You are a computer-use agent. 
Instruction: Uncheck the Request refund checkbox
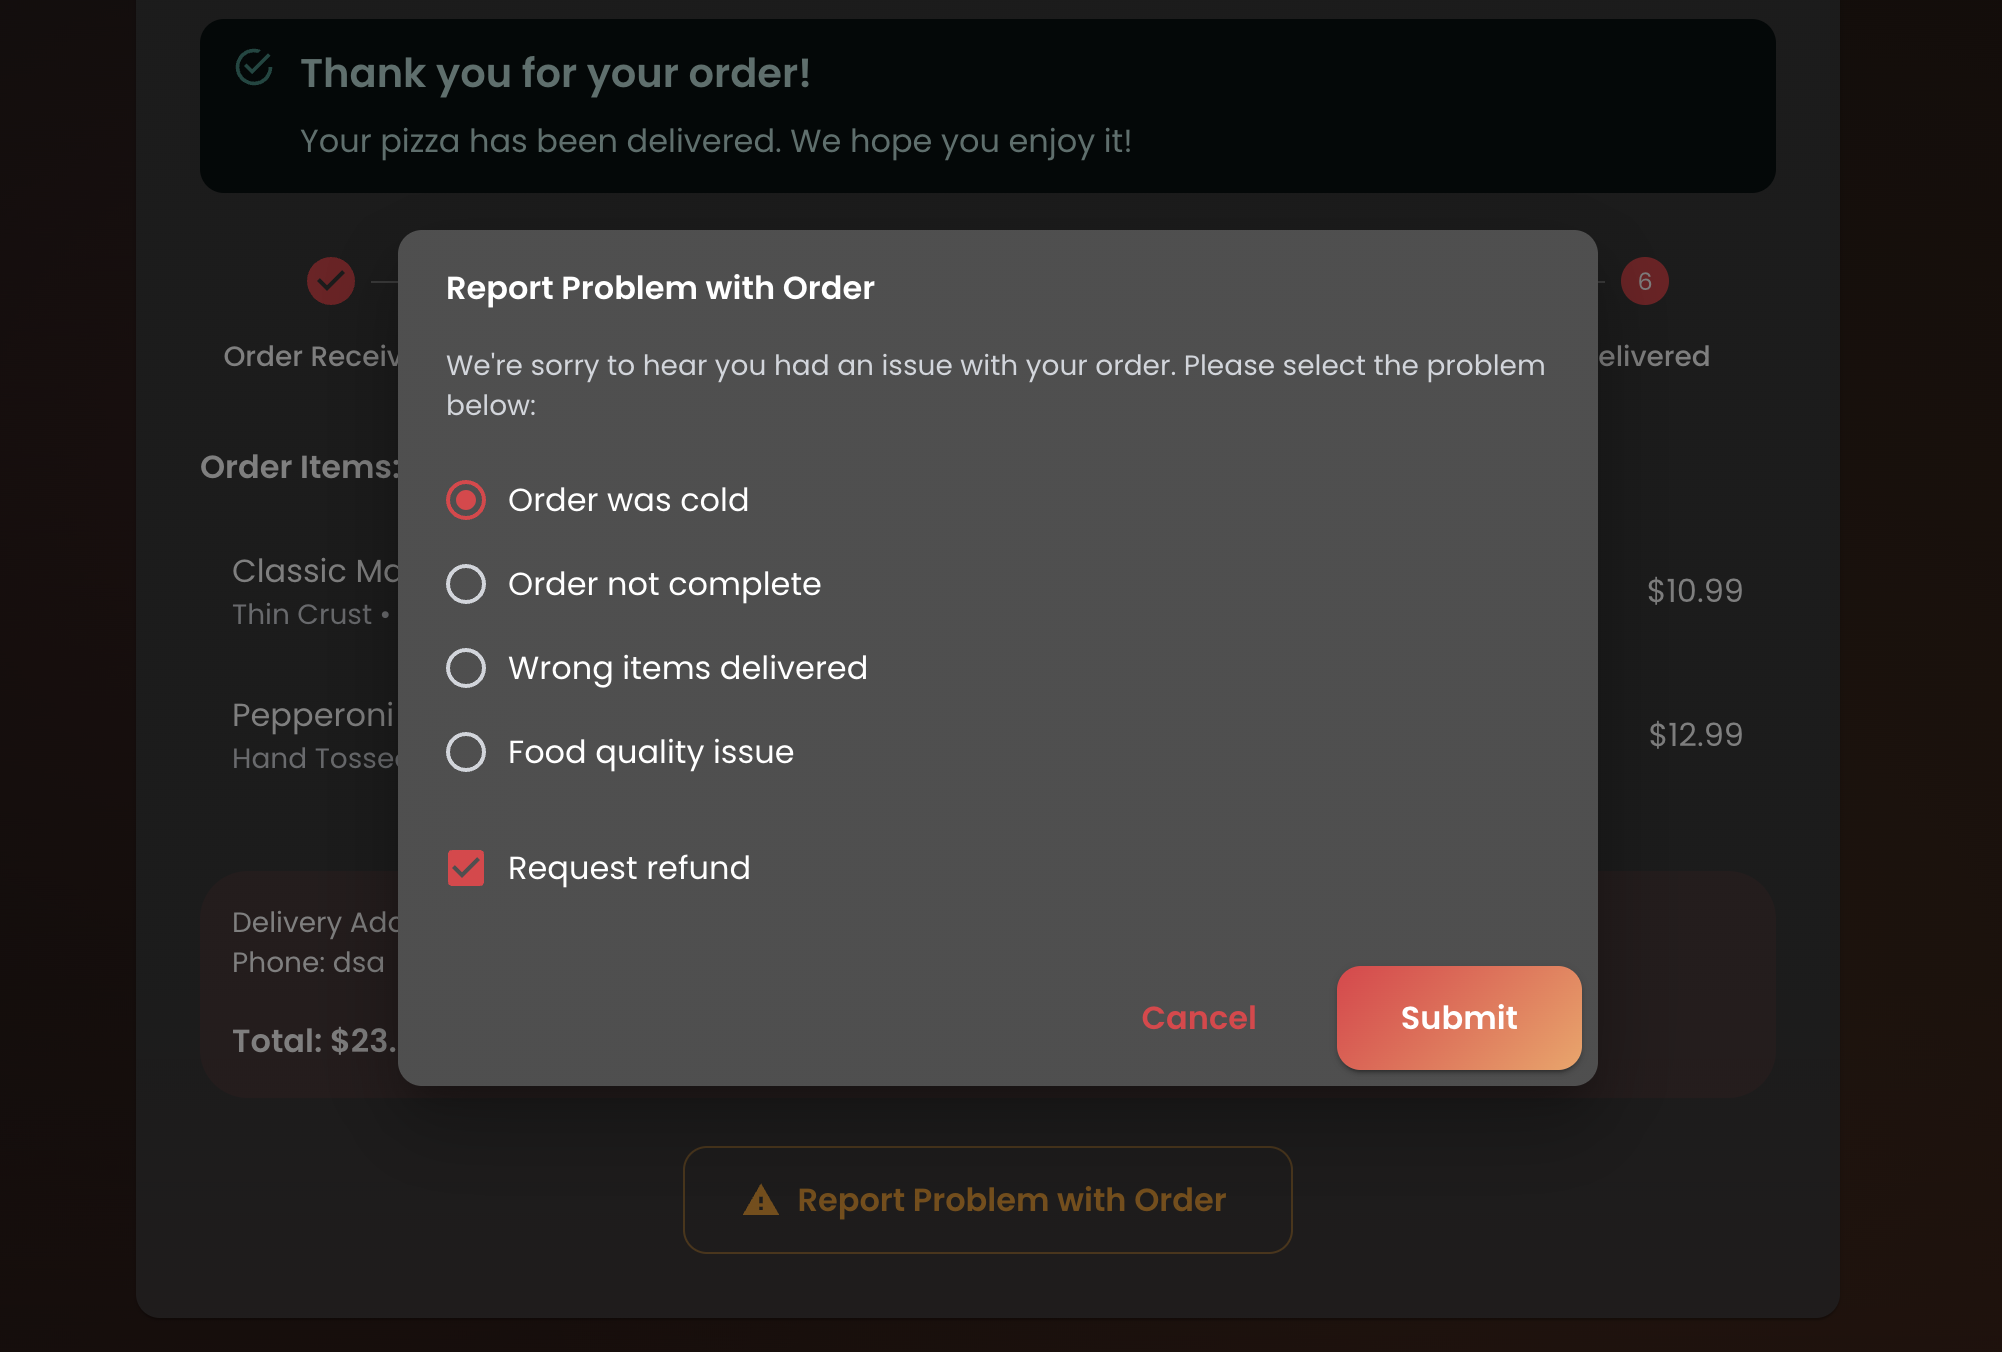click(466, 868)
